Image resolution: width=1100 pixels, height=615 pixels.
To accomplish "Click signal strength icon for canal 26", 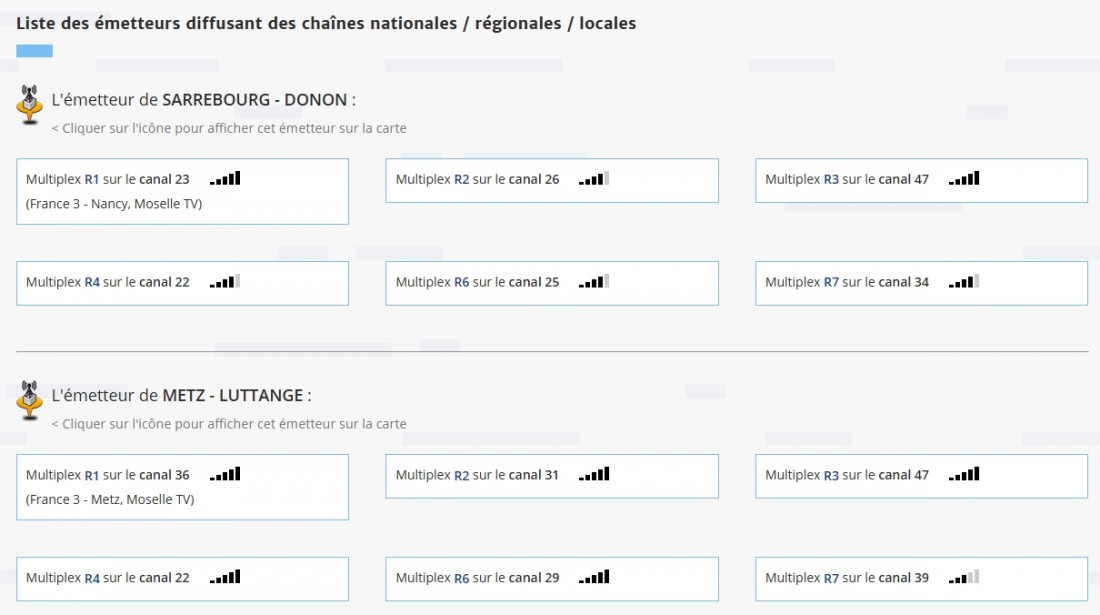I will [x=594, y=178].
